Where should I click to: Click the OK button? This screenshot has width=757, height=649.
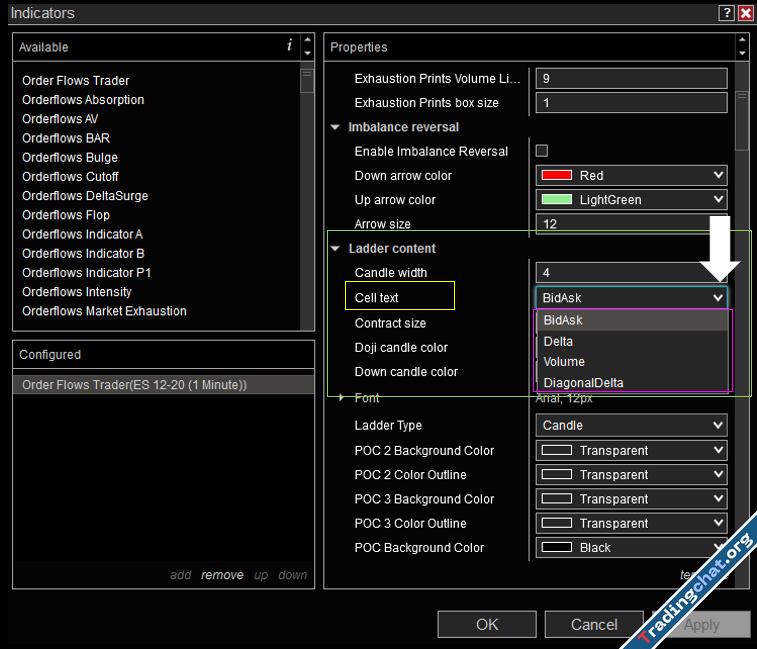point(487,624)
